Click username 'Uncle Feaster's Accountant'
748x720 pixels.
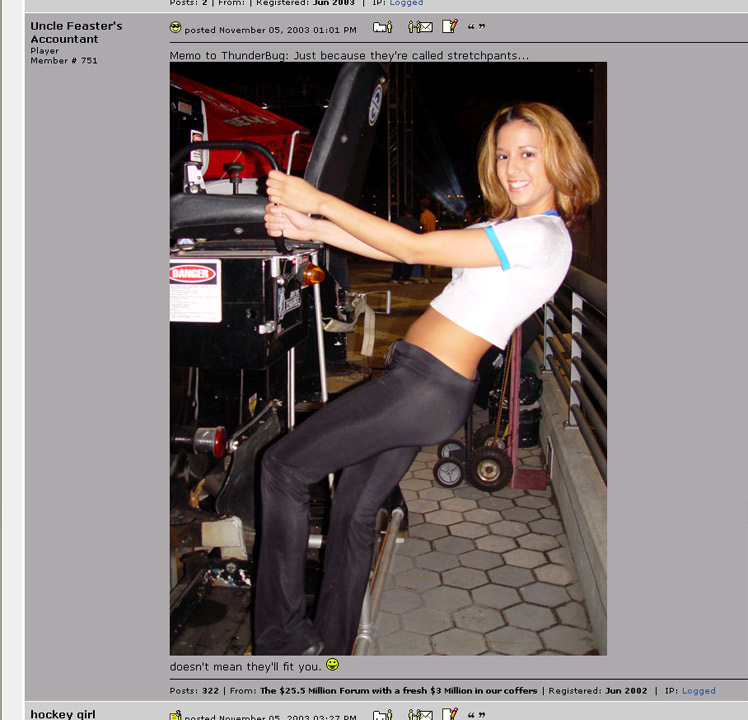[x=76, y=32]
